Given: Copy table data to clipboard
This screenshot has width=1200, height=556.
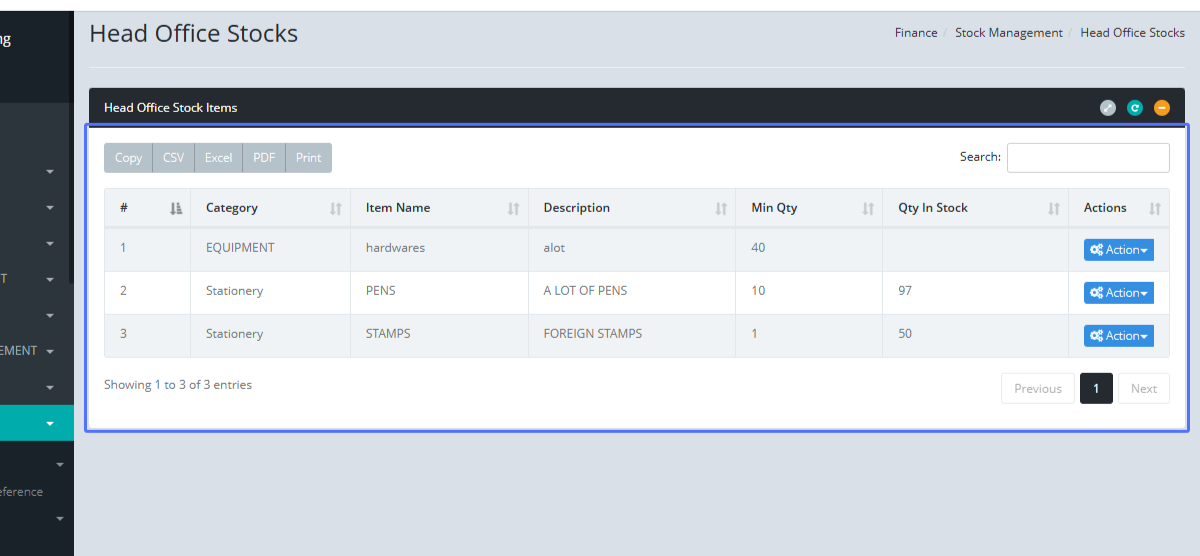Looking at the screenshot, I should point(128,158).
